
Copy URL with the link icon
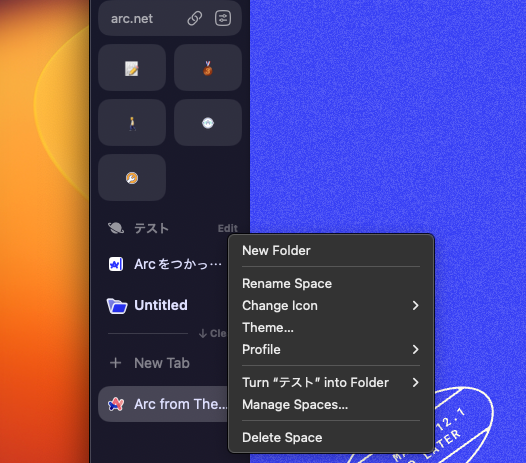pyautogui.click(x=195, y=18)
